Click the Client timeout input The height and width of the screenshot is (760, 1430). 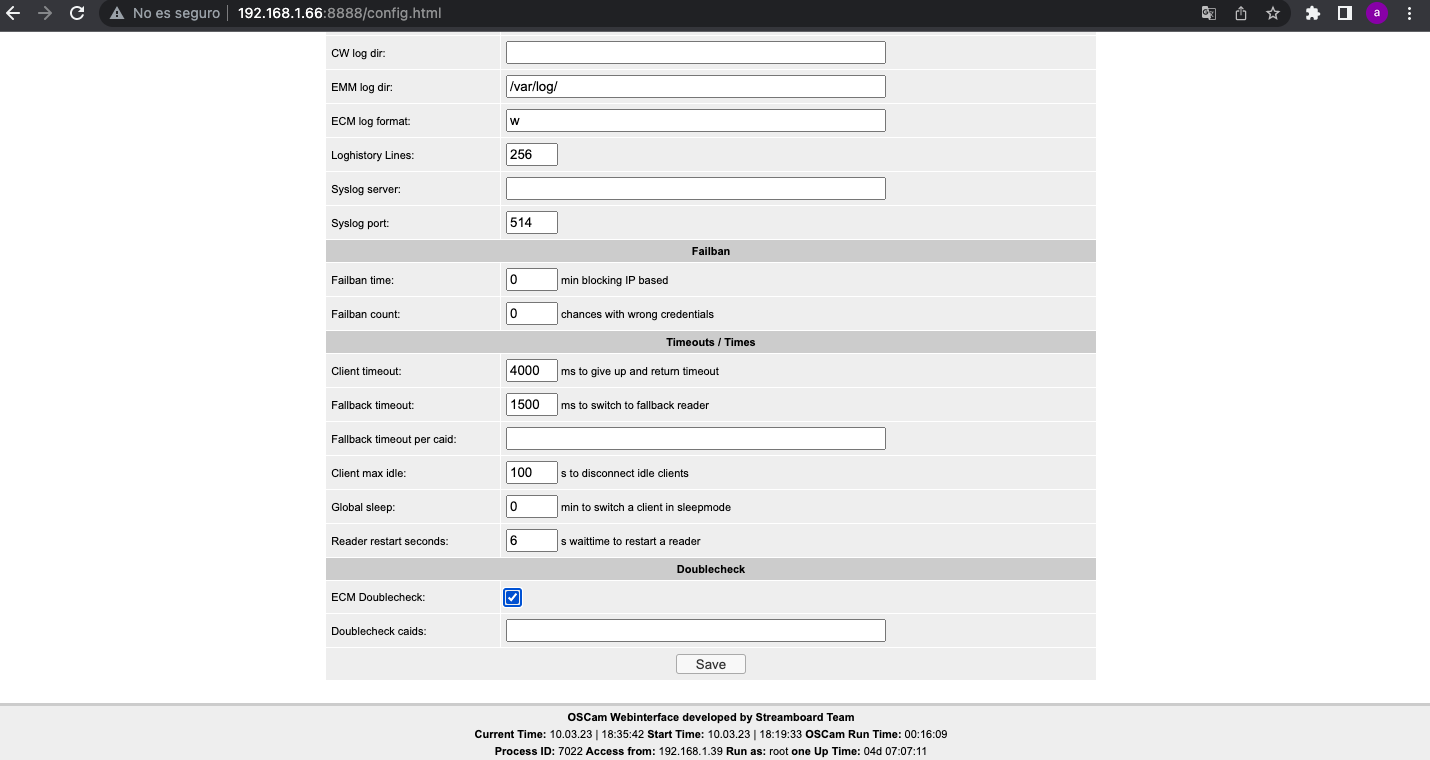pyautogui.click(x=531, y=371)
